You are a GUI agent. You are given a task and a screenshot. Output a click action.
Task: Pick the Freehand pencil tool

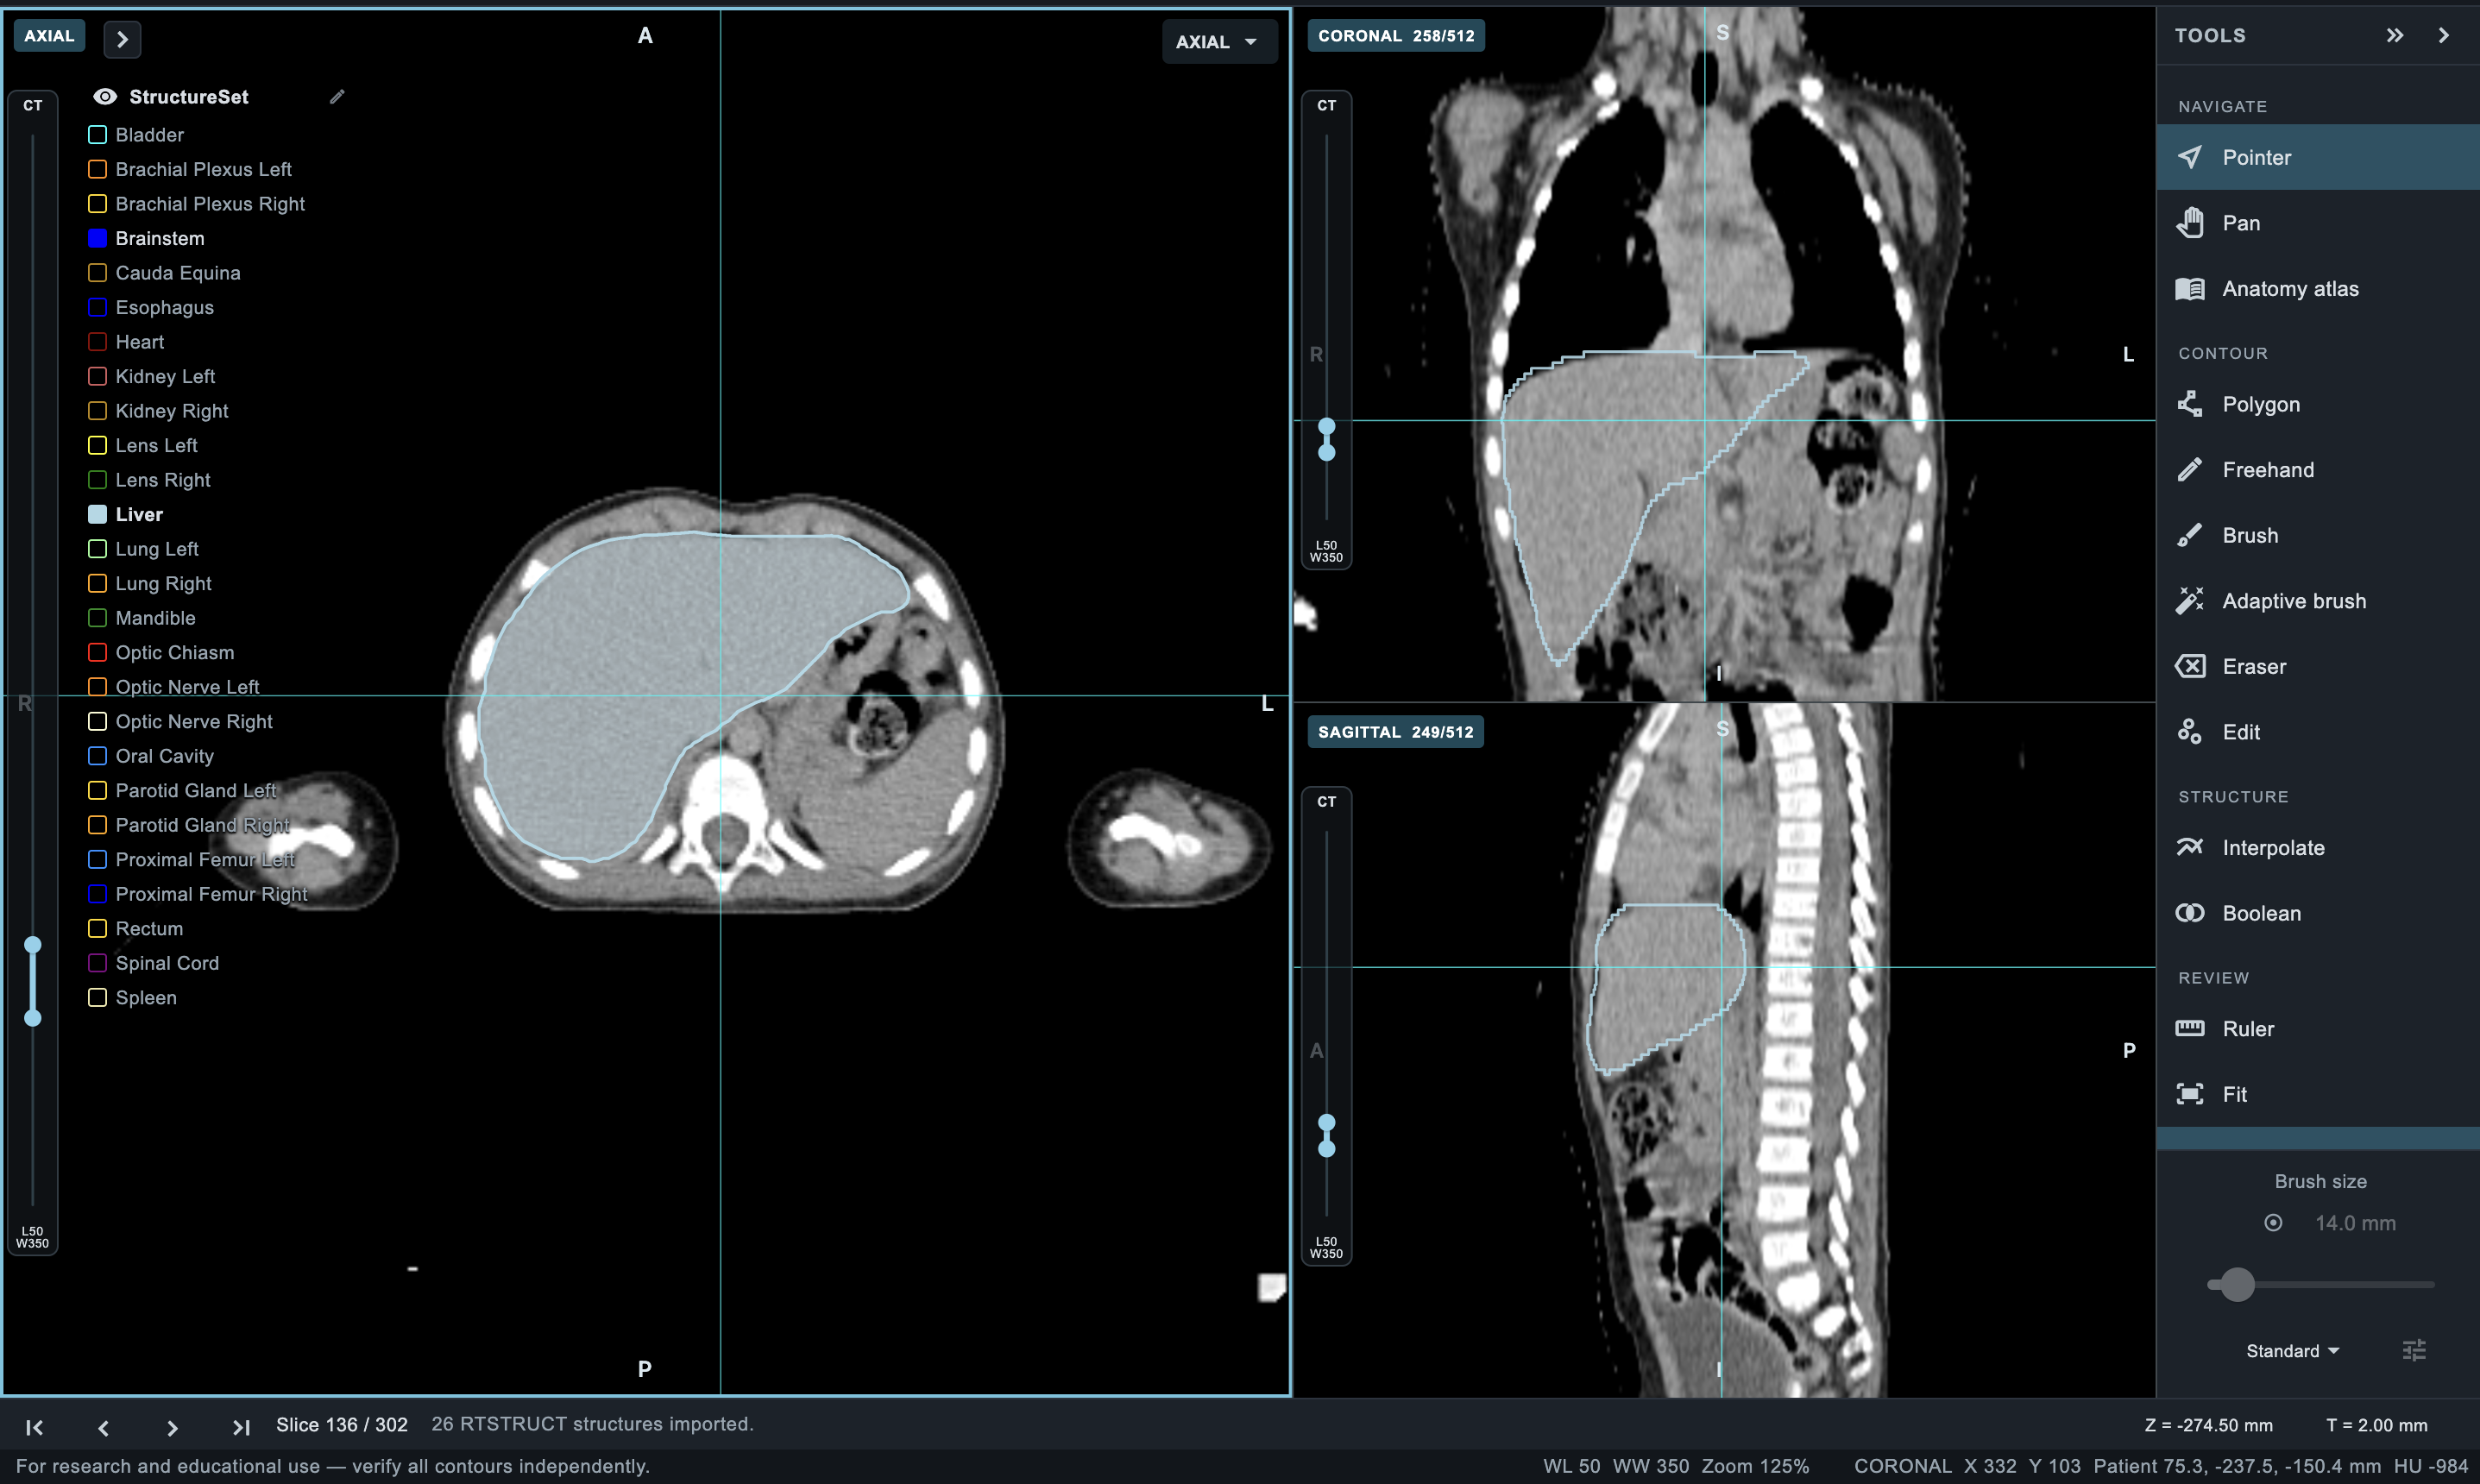2317,470
